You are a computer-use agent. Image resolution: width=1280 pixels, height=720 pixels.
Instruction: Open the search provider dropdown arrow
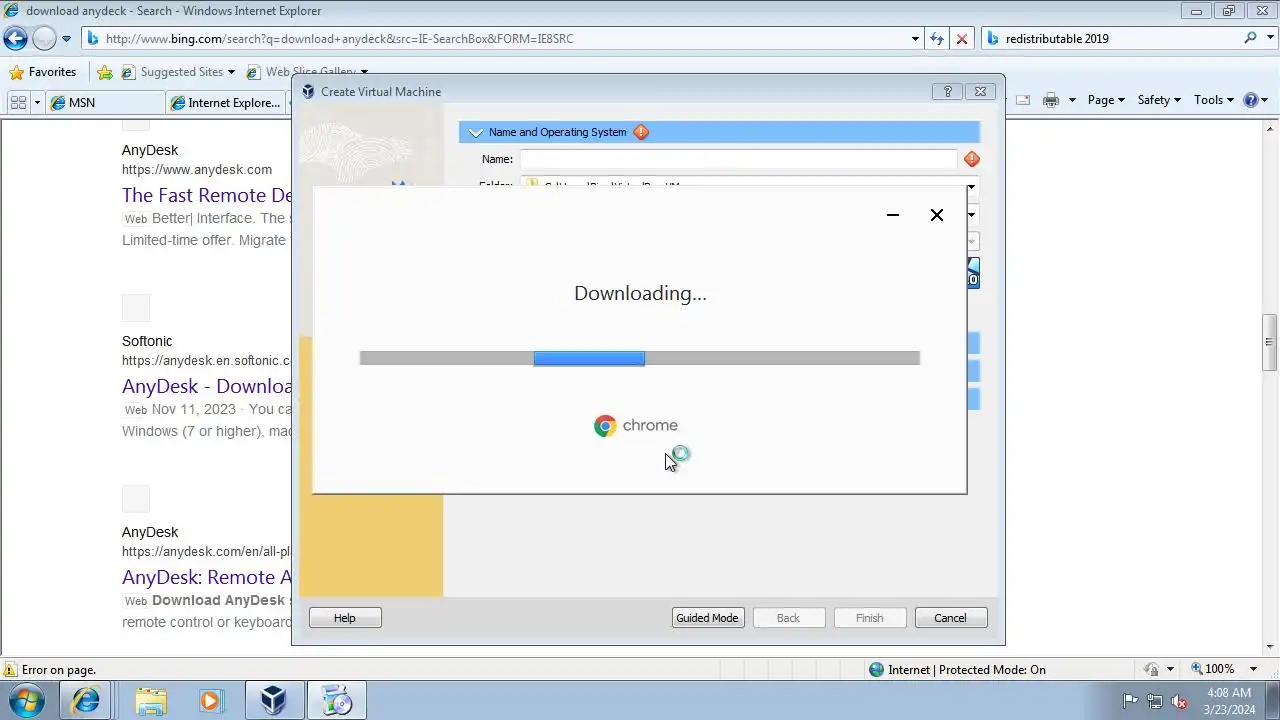(1268, 39)
